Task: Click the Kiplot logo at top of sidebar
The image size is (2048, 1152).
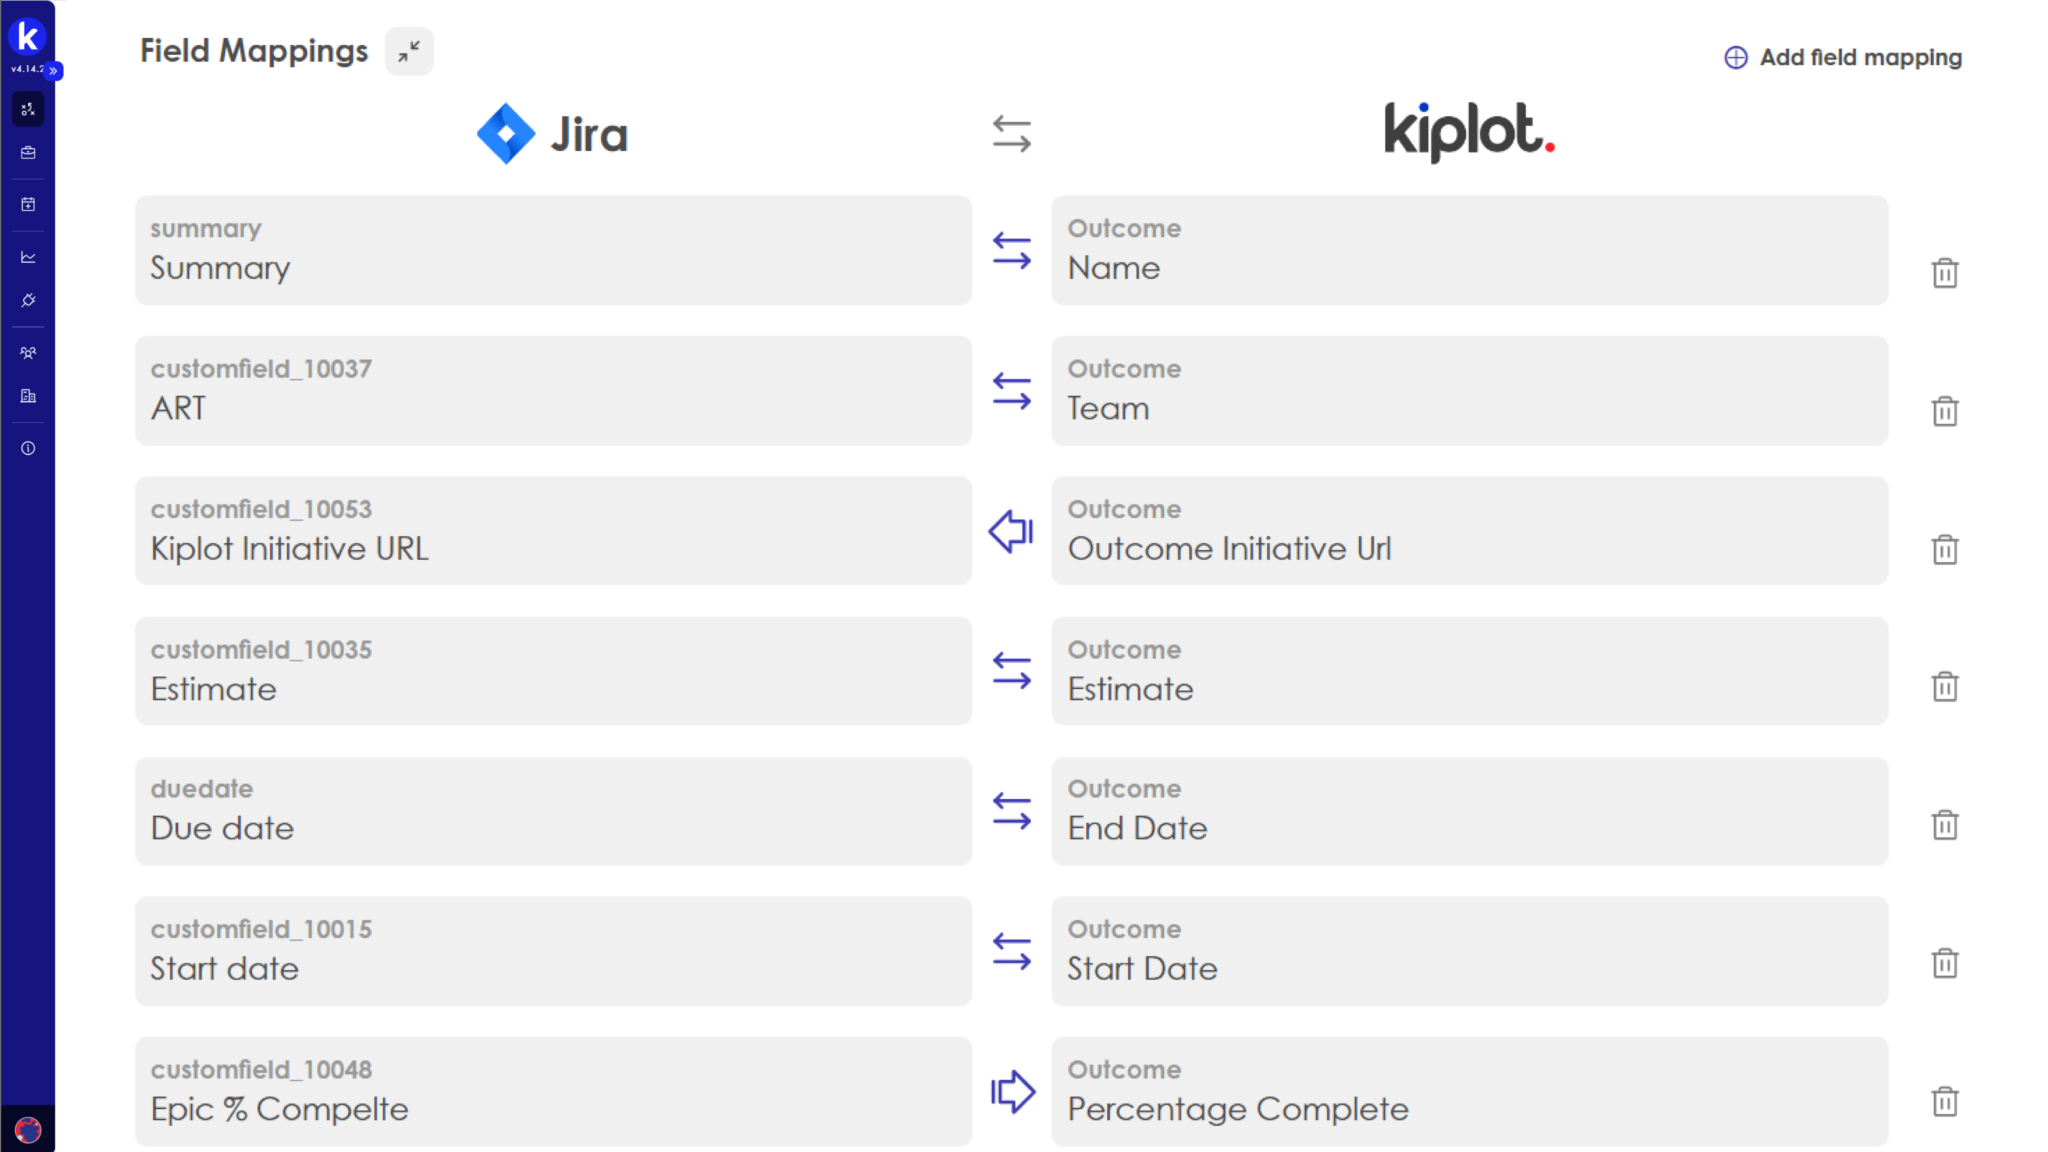Action: [x=28, y=36]
